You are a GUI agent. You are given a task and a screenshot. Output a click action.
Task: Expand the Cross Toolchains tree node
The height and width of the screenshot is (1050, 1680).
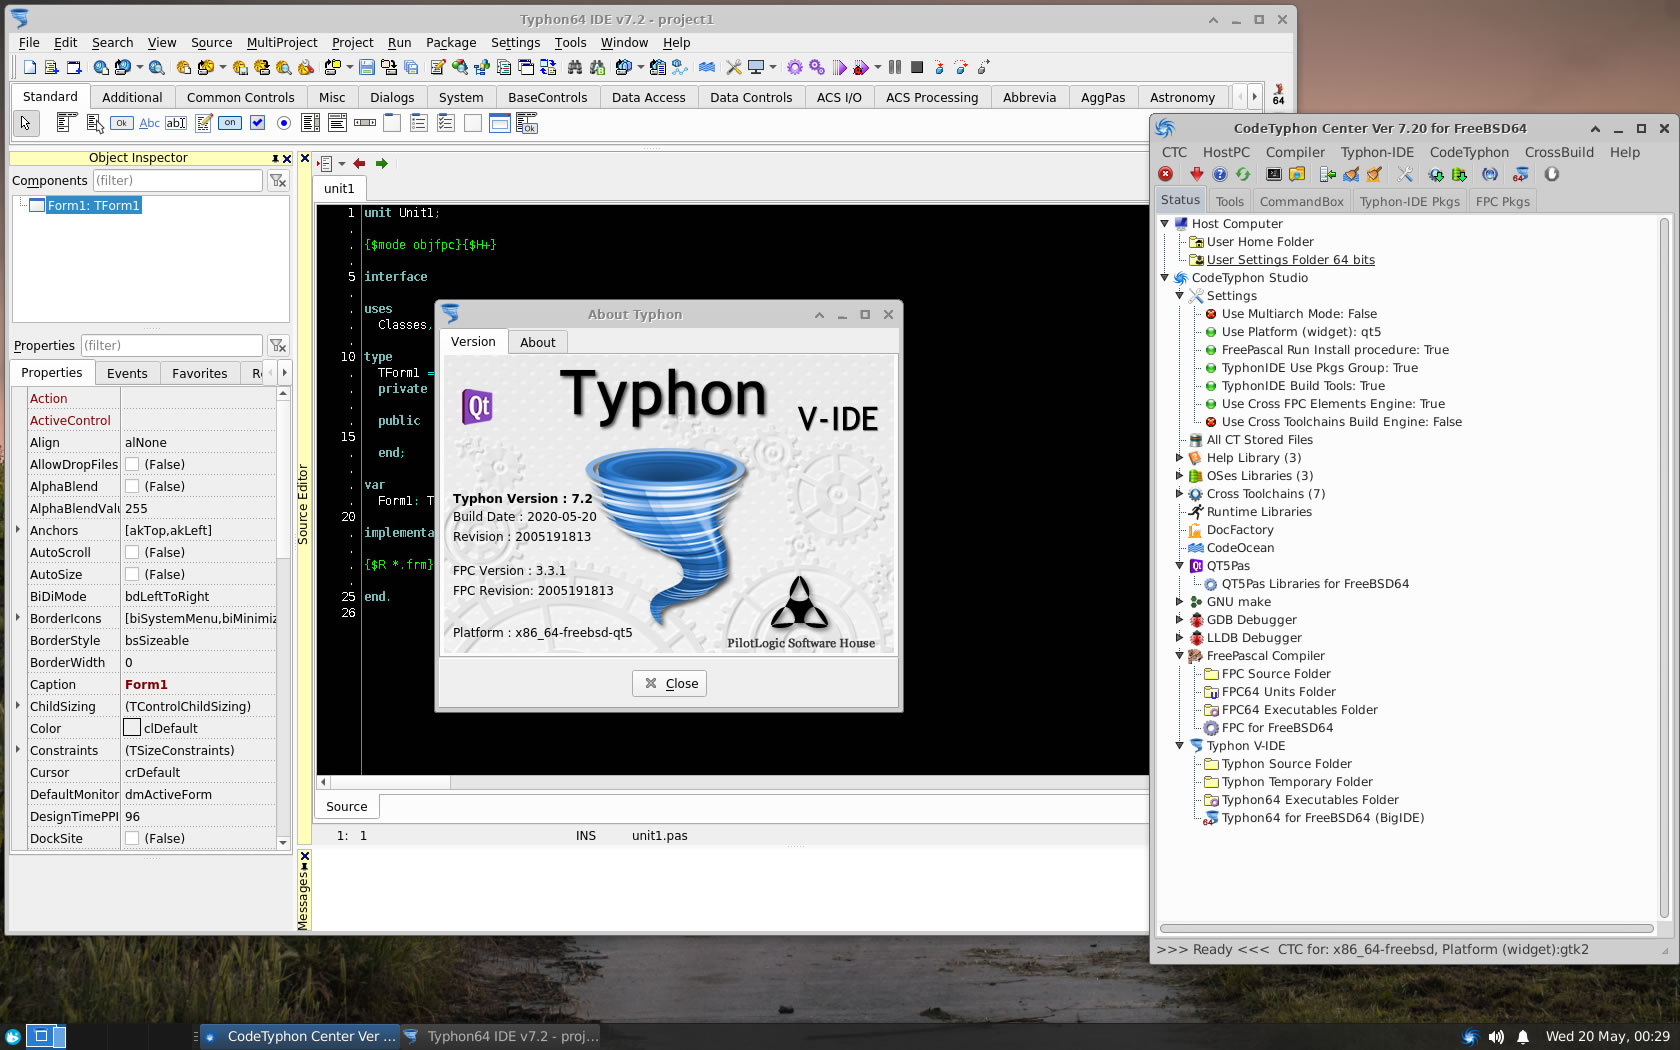pos(1179,494)
